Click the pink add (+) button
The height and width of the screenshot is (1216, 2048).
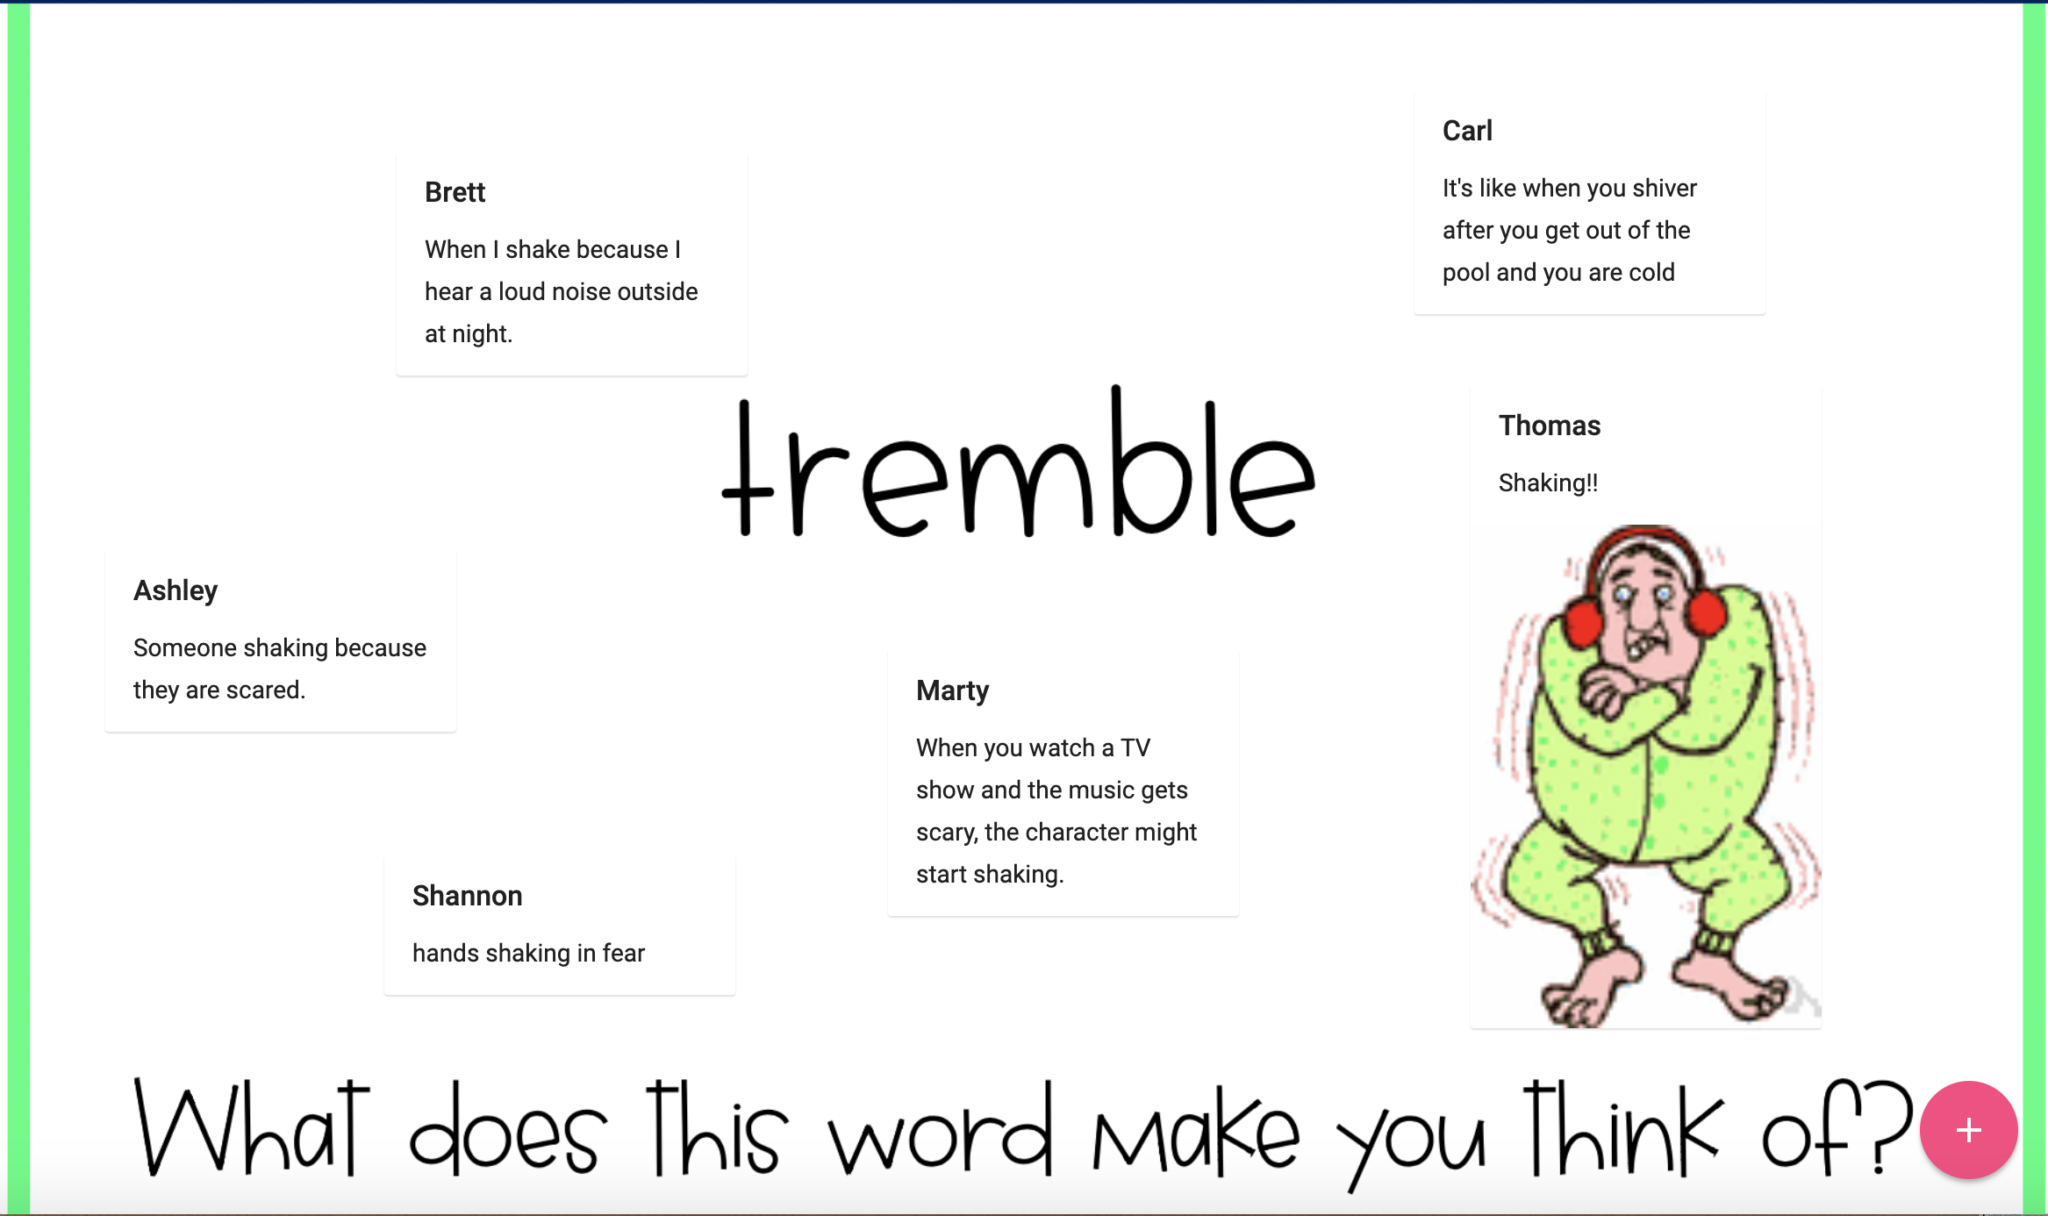click(x=1968, y=1129)
